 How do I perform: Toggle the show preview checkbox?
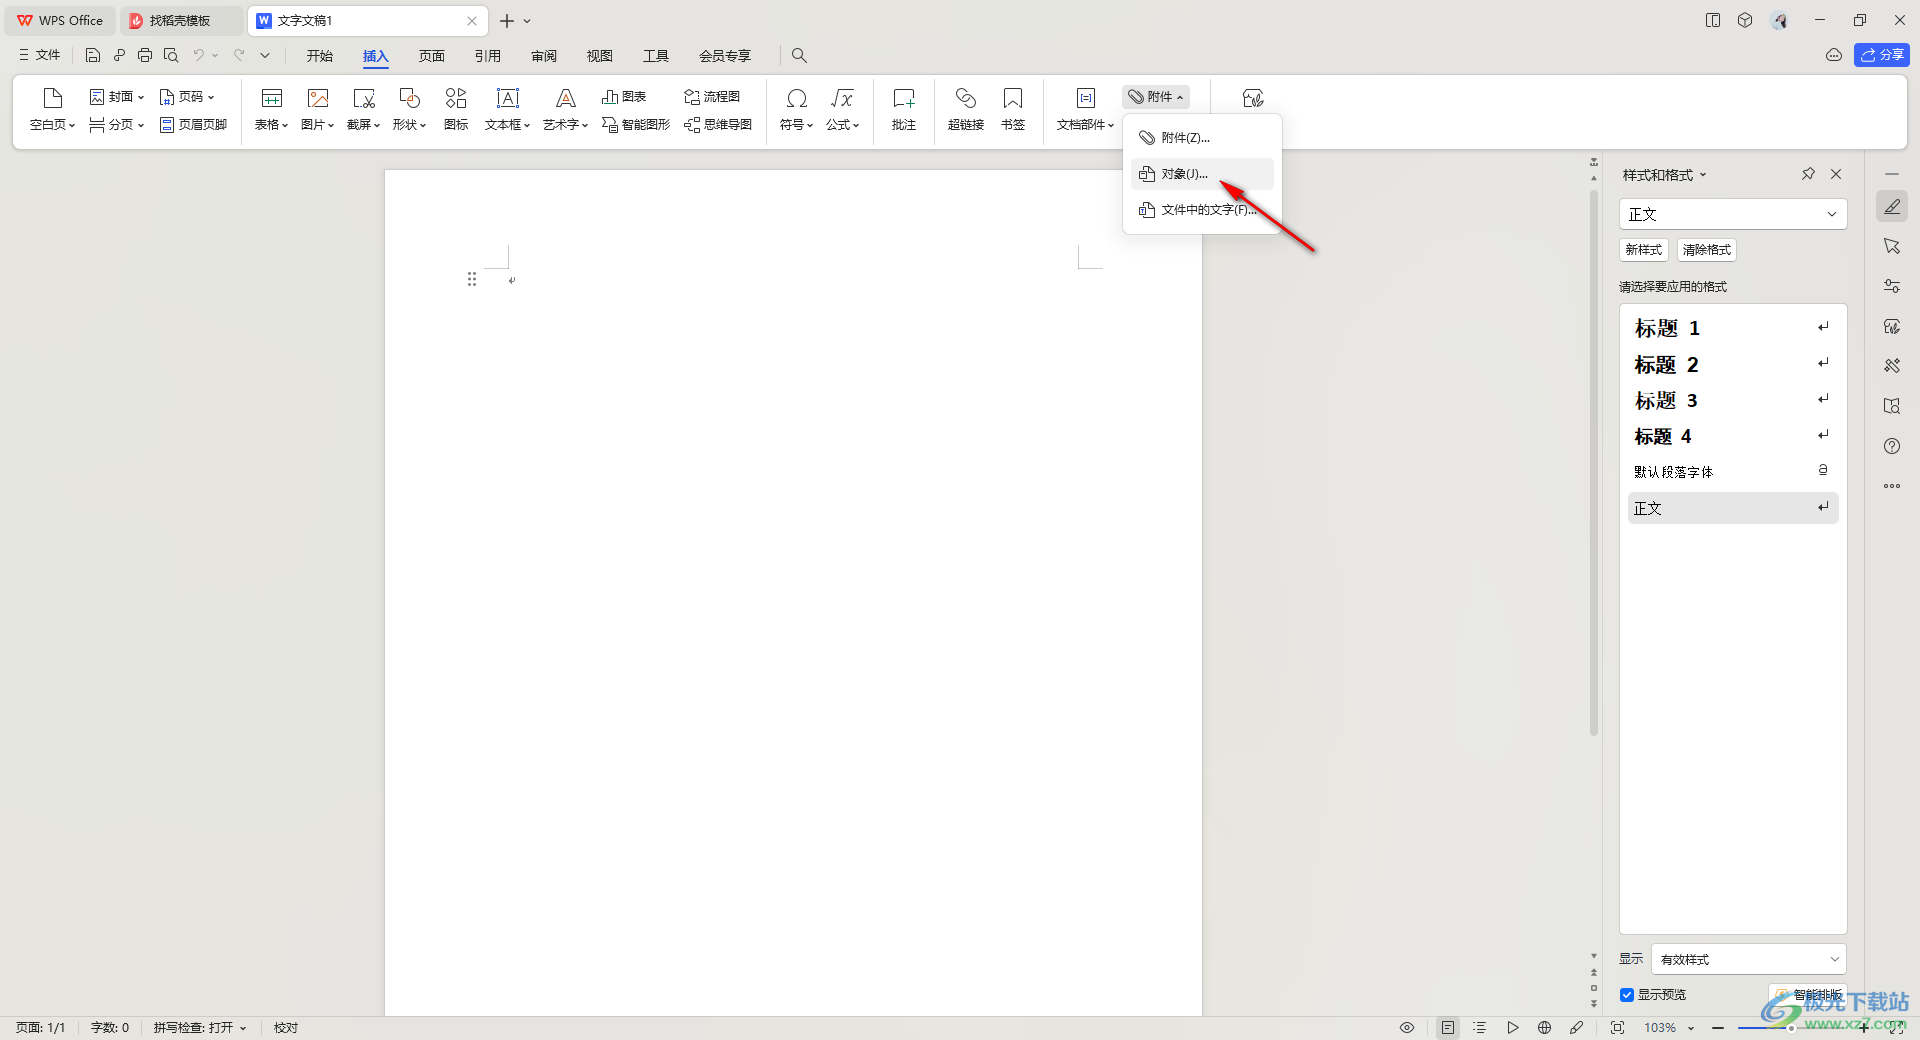(1627, 995)
